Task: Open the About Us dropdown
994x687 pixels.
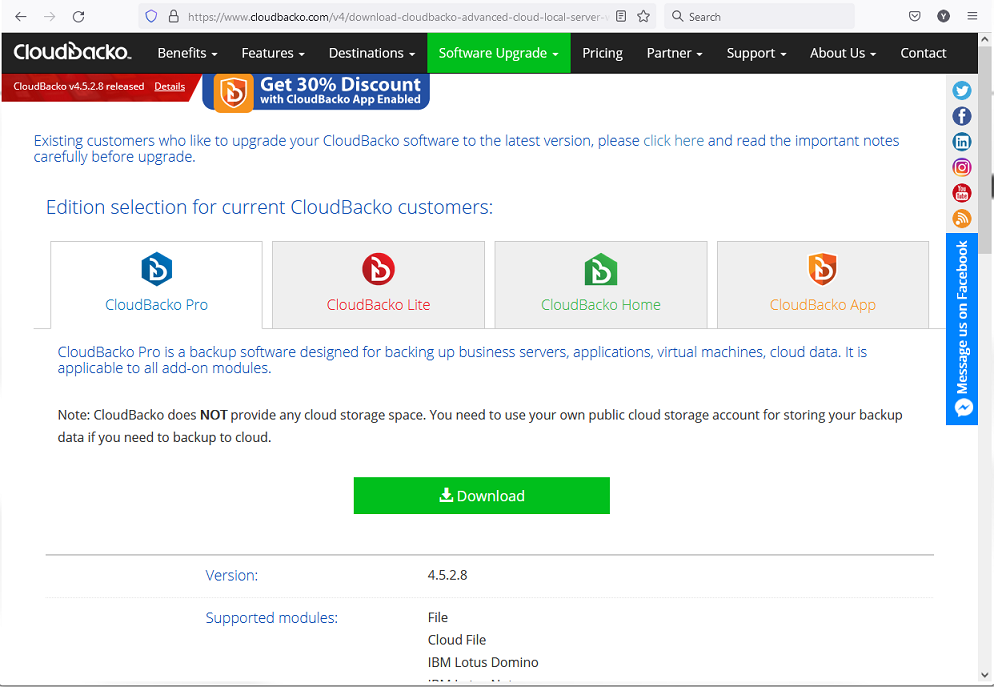Action: click(842, 53)
